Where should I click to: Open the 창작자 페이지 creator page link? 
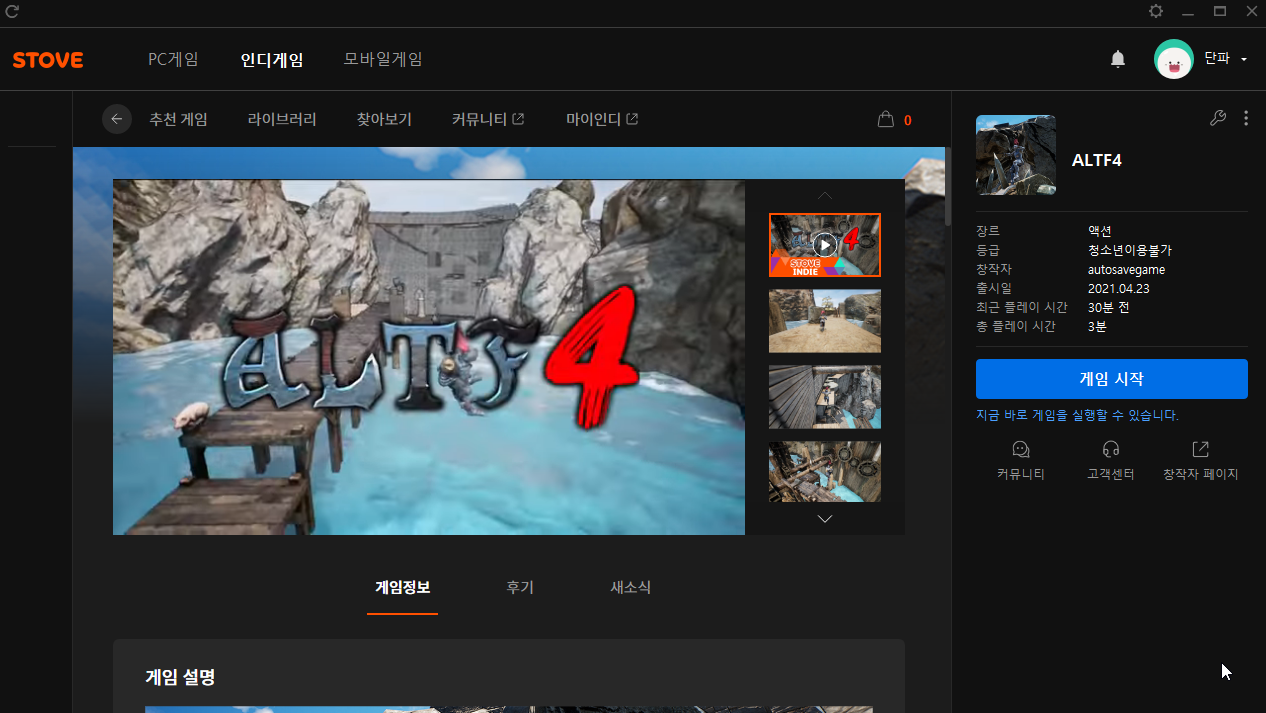click(1200, 460)
